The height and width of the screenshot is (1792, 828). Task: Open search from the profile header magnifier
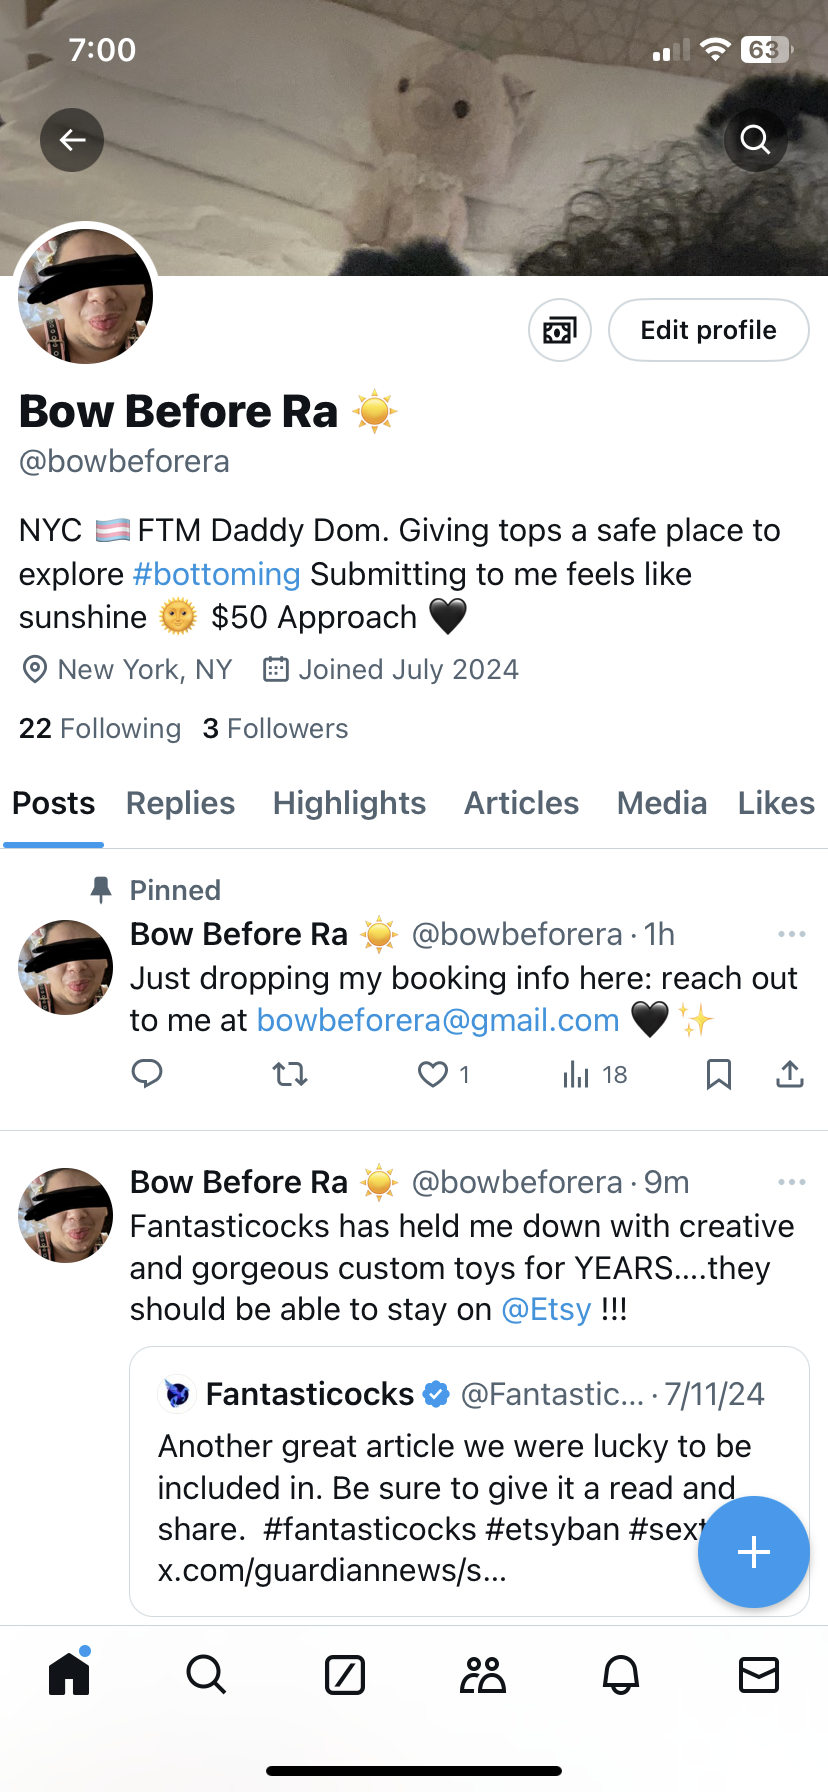click(755, 140)
